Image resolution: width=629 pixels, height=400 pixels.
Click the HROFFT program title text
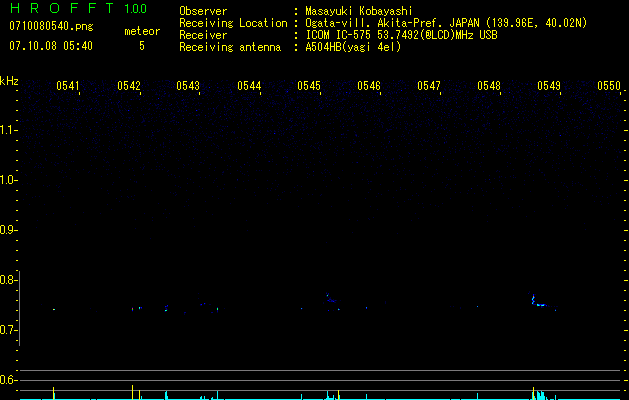click(62, 8)
